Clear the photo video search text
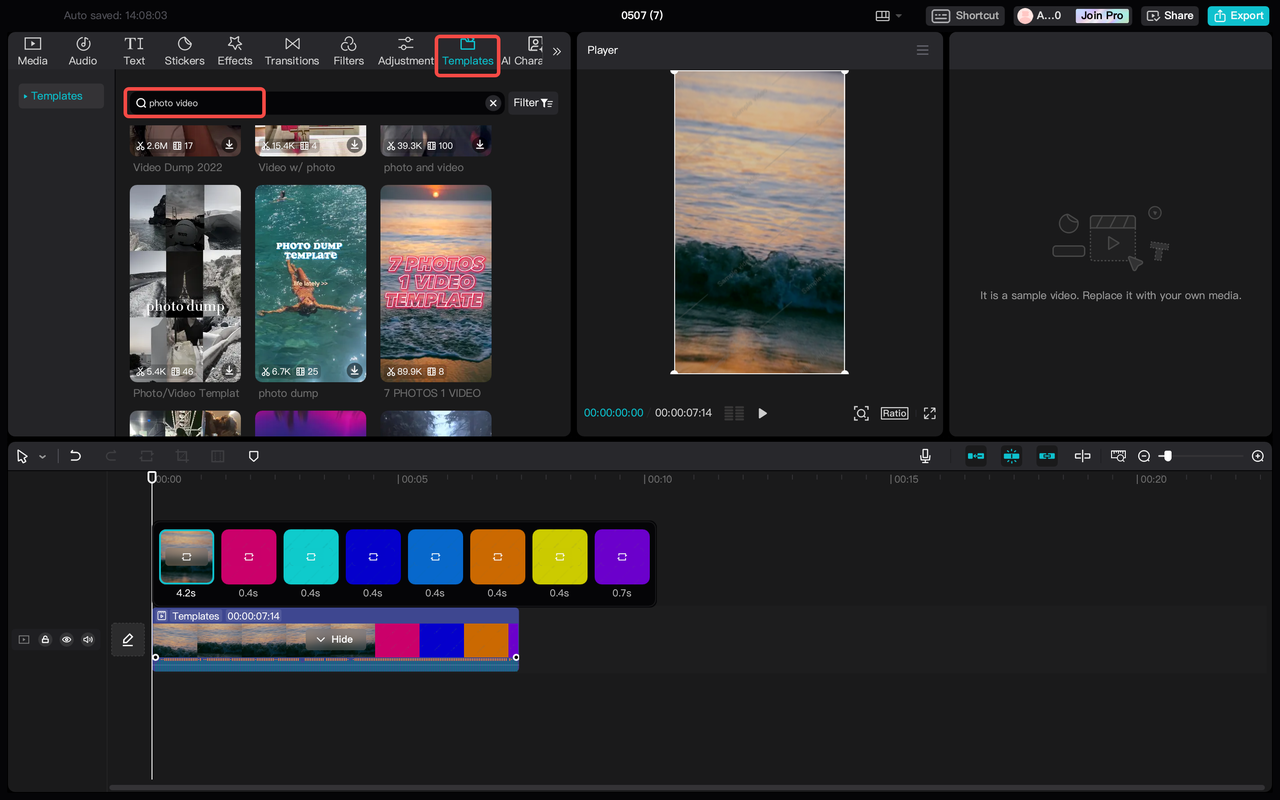The height and width of the screenshot is (800, 1280). point(493,103)
